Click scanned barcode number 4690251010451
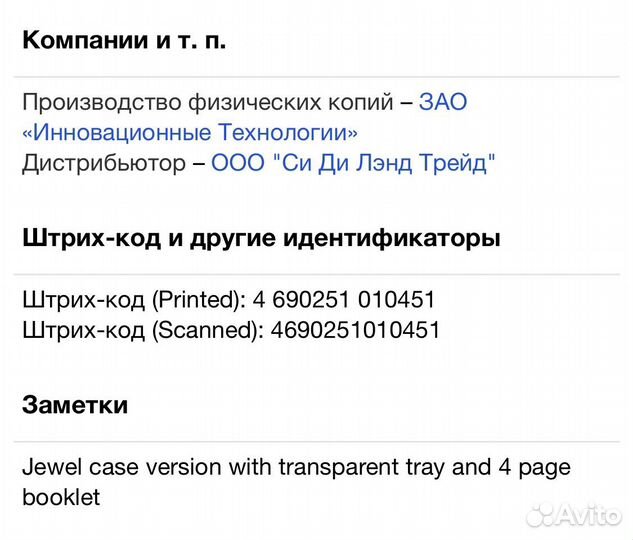 pos(355,329)
